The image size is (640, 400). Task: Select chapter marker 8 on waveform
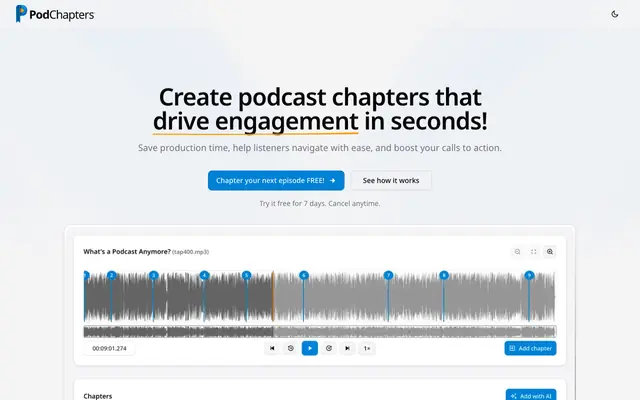[x=444, y=276]
